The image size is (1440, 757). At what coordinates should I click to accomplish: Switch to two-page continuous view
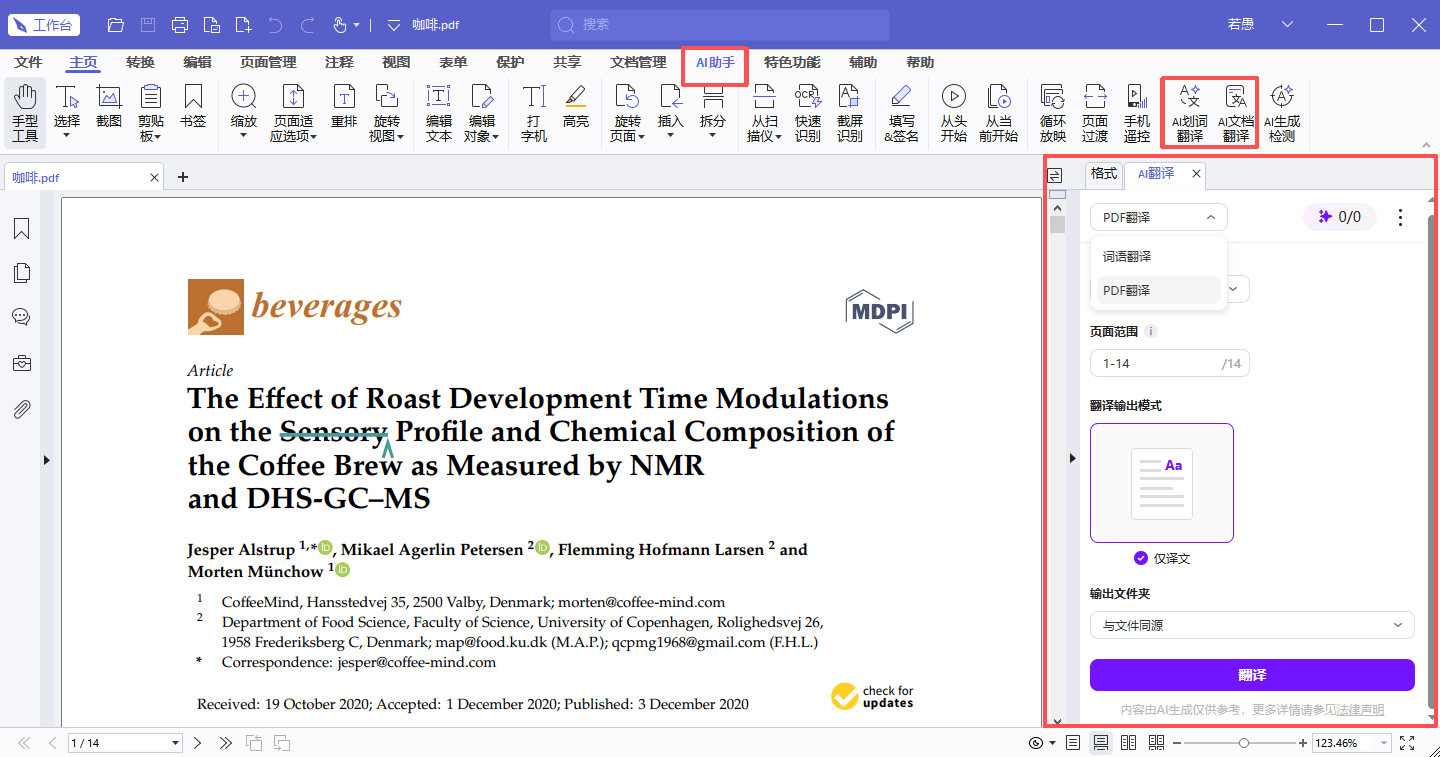click(x=1157, y=743)
